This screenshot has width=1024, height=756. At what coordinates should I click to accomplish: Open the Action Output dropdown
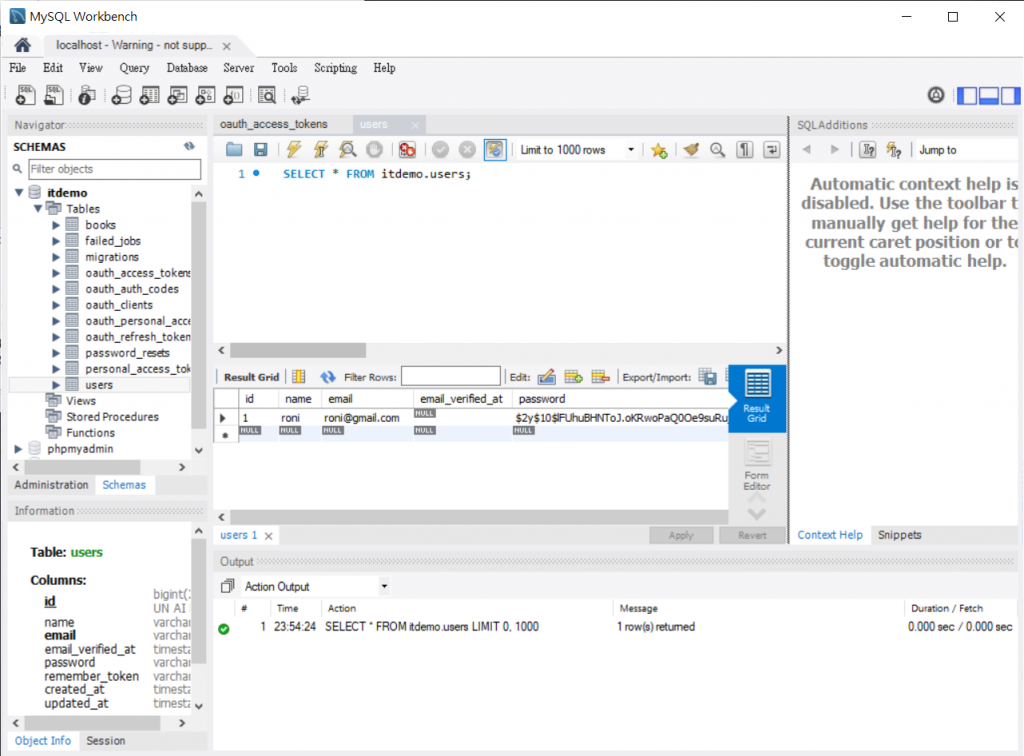384,586
